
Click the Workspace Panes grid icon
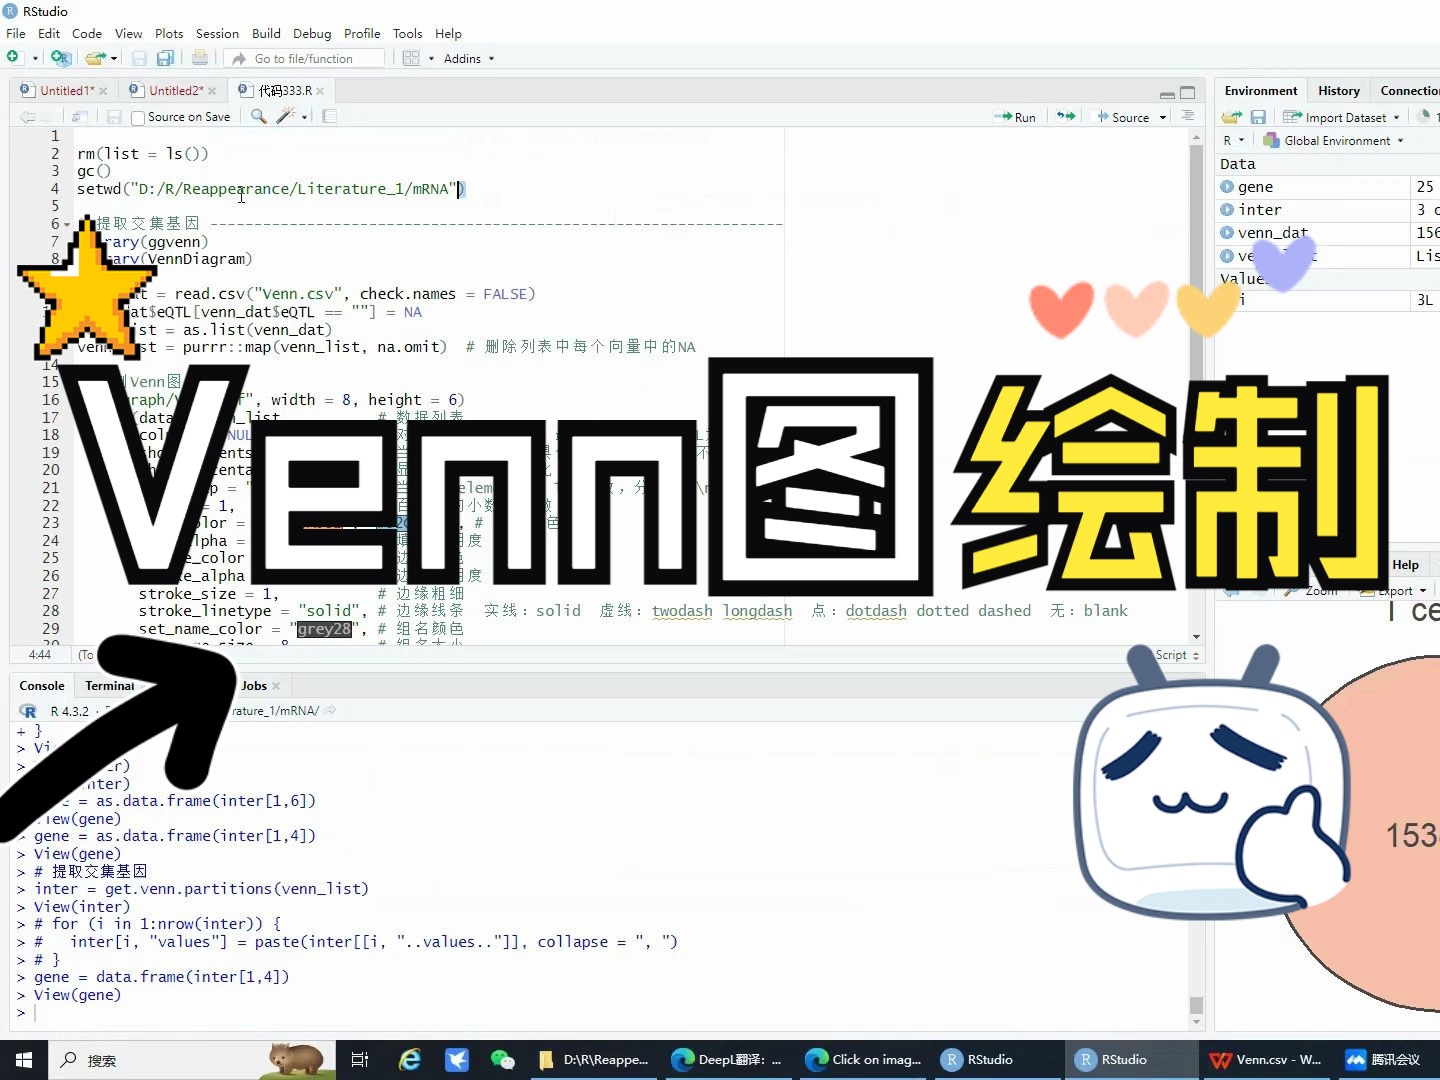tap(411, 58)
